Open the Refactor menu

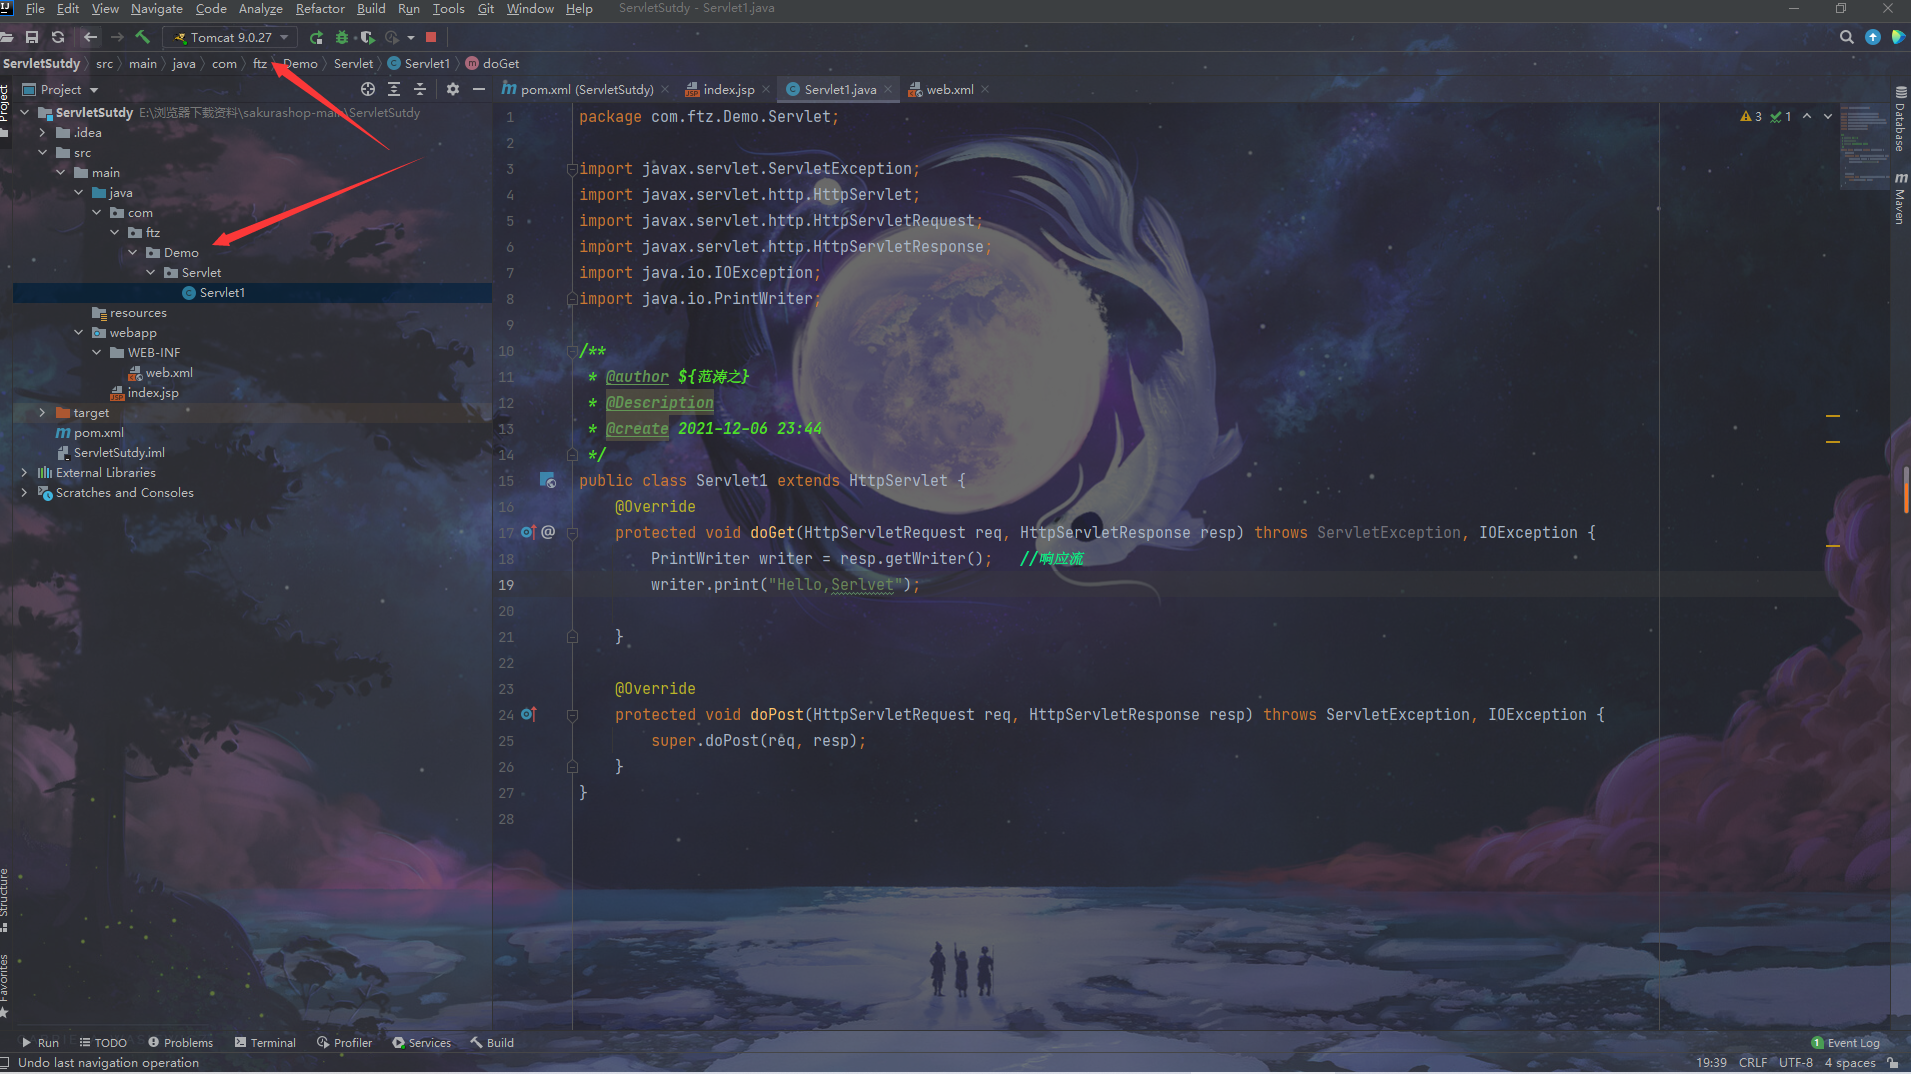point(320,9)
